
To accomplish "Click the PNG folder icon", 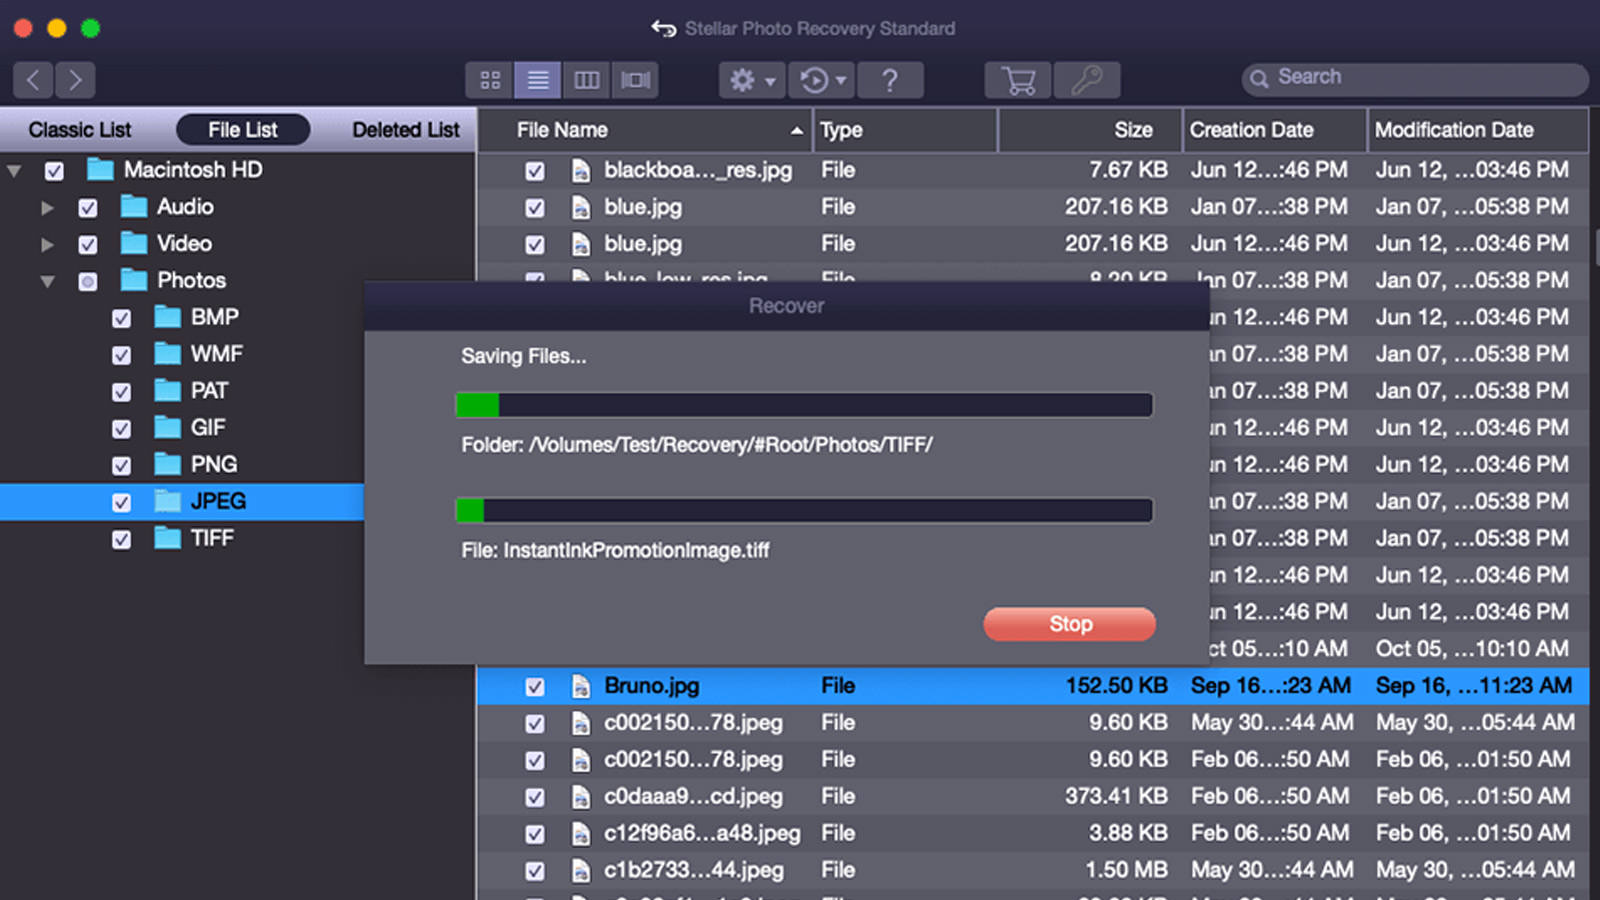I will 168,465.
